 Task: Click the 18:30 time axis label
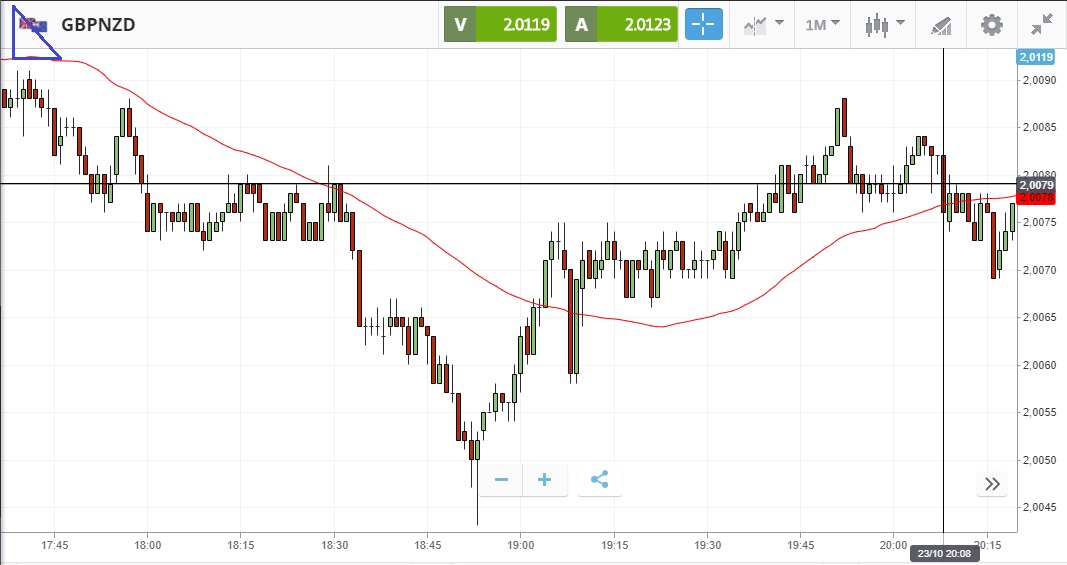(x=334, y=545)
